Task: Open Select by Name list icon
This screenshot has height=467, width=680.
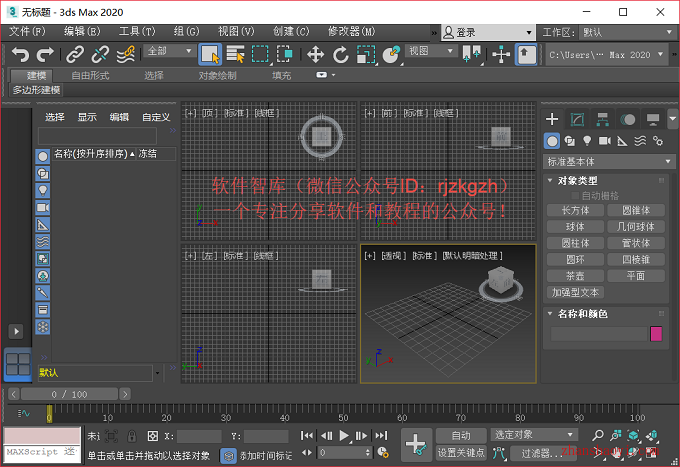Action: click(235, 55)
